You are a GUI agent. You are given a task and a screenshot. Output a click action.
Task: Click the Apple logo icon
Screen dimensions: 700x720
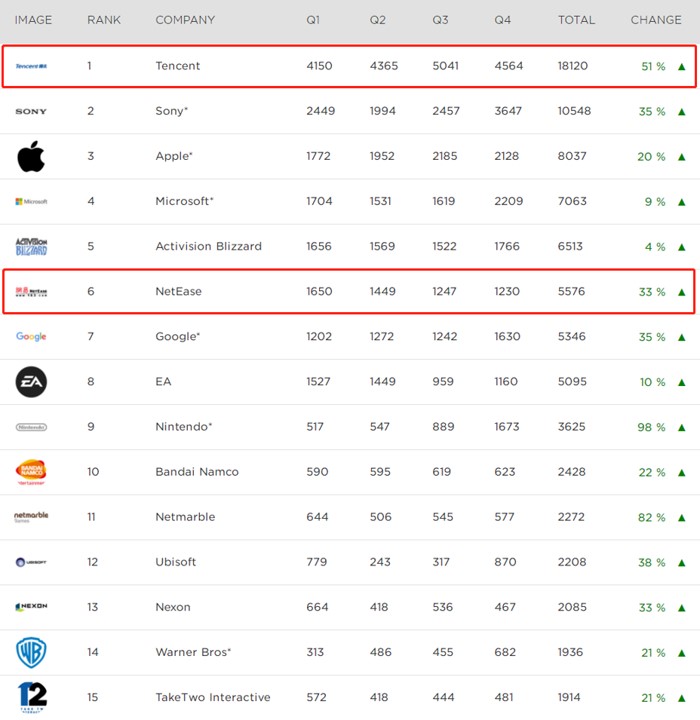31,156
